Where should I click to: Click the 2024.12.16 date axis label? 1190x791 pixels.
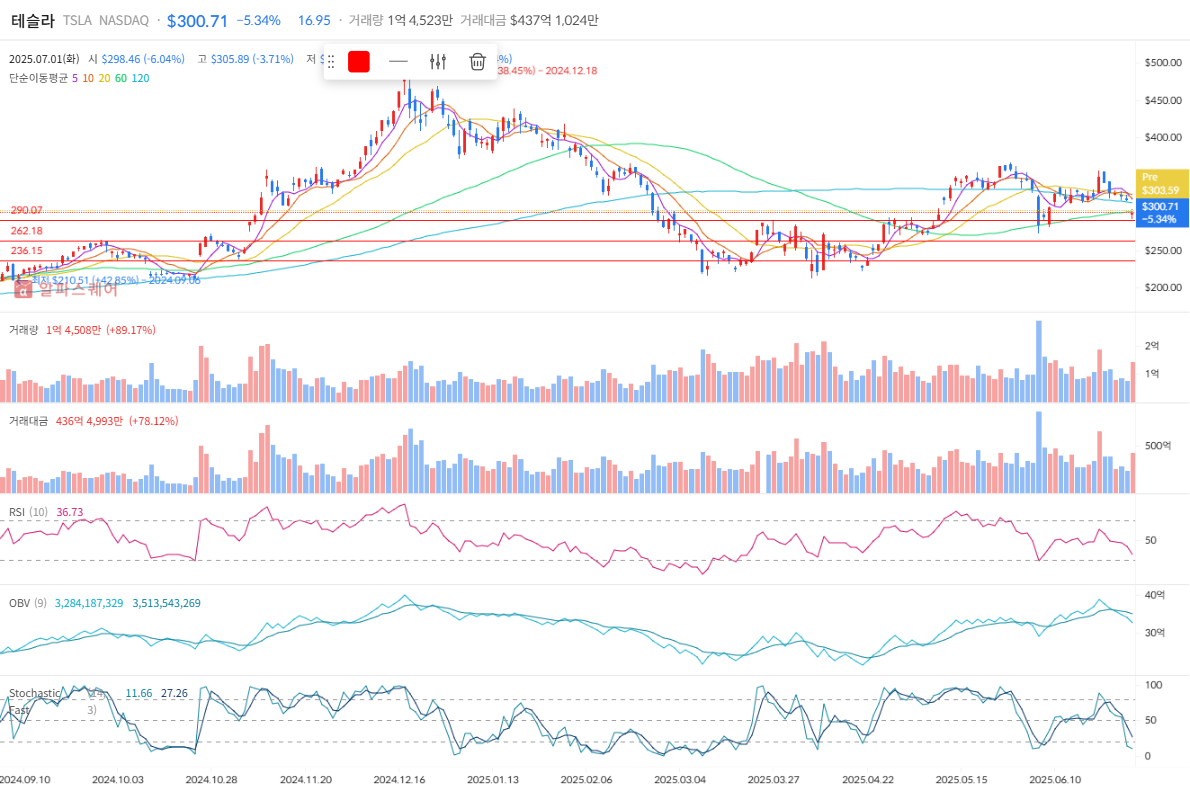coord(399,780)
